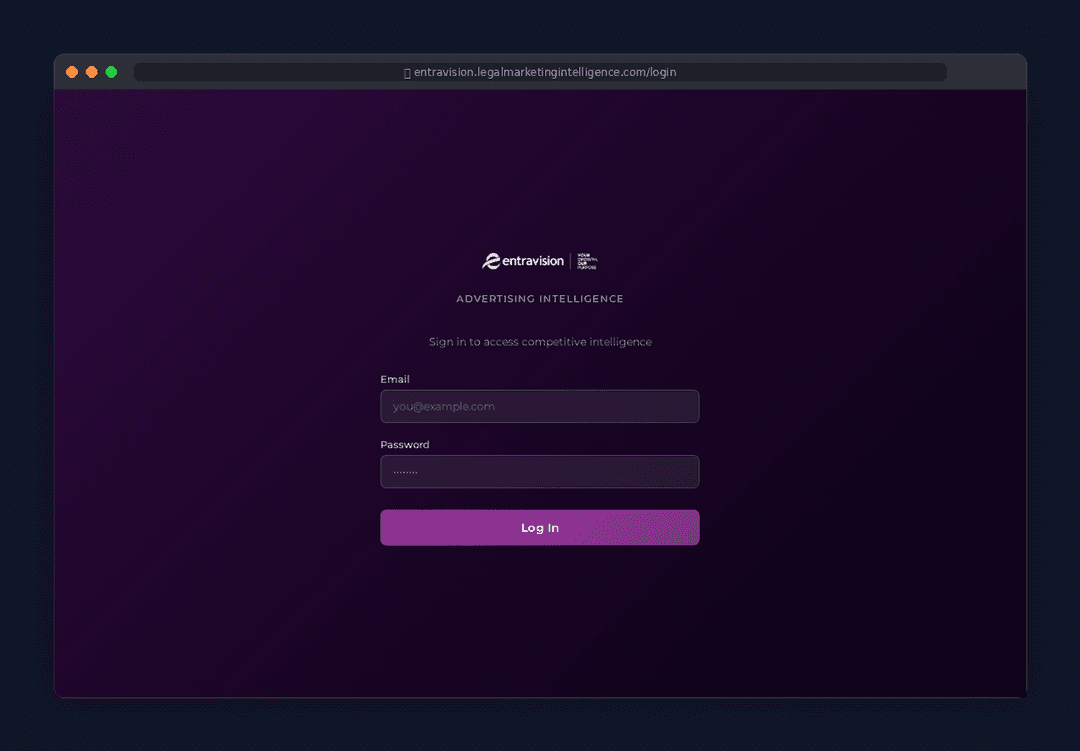Viewport: 1080px width, 751px height.
Task: Click the Email field label
Action: [x=395, y=379]
